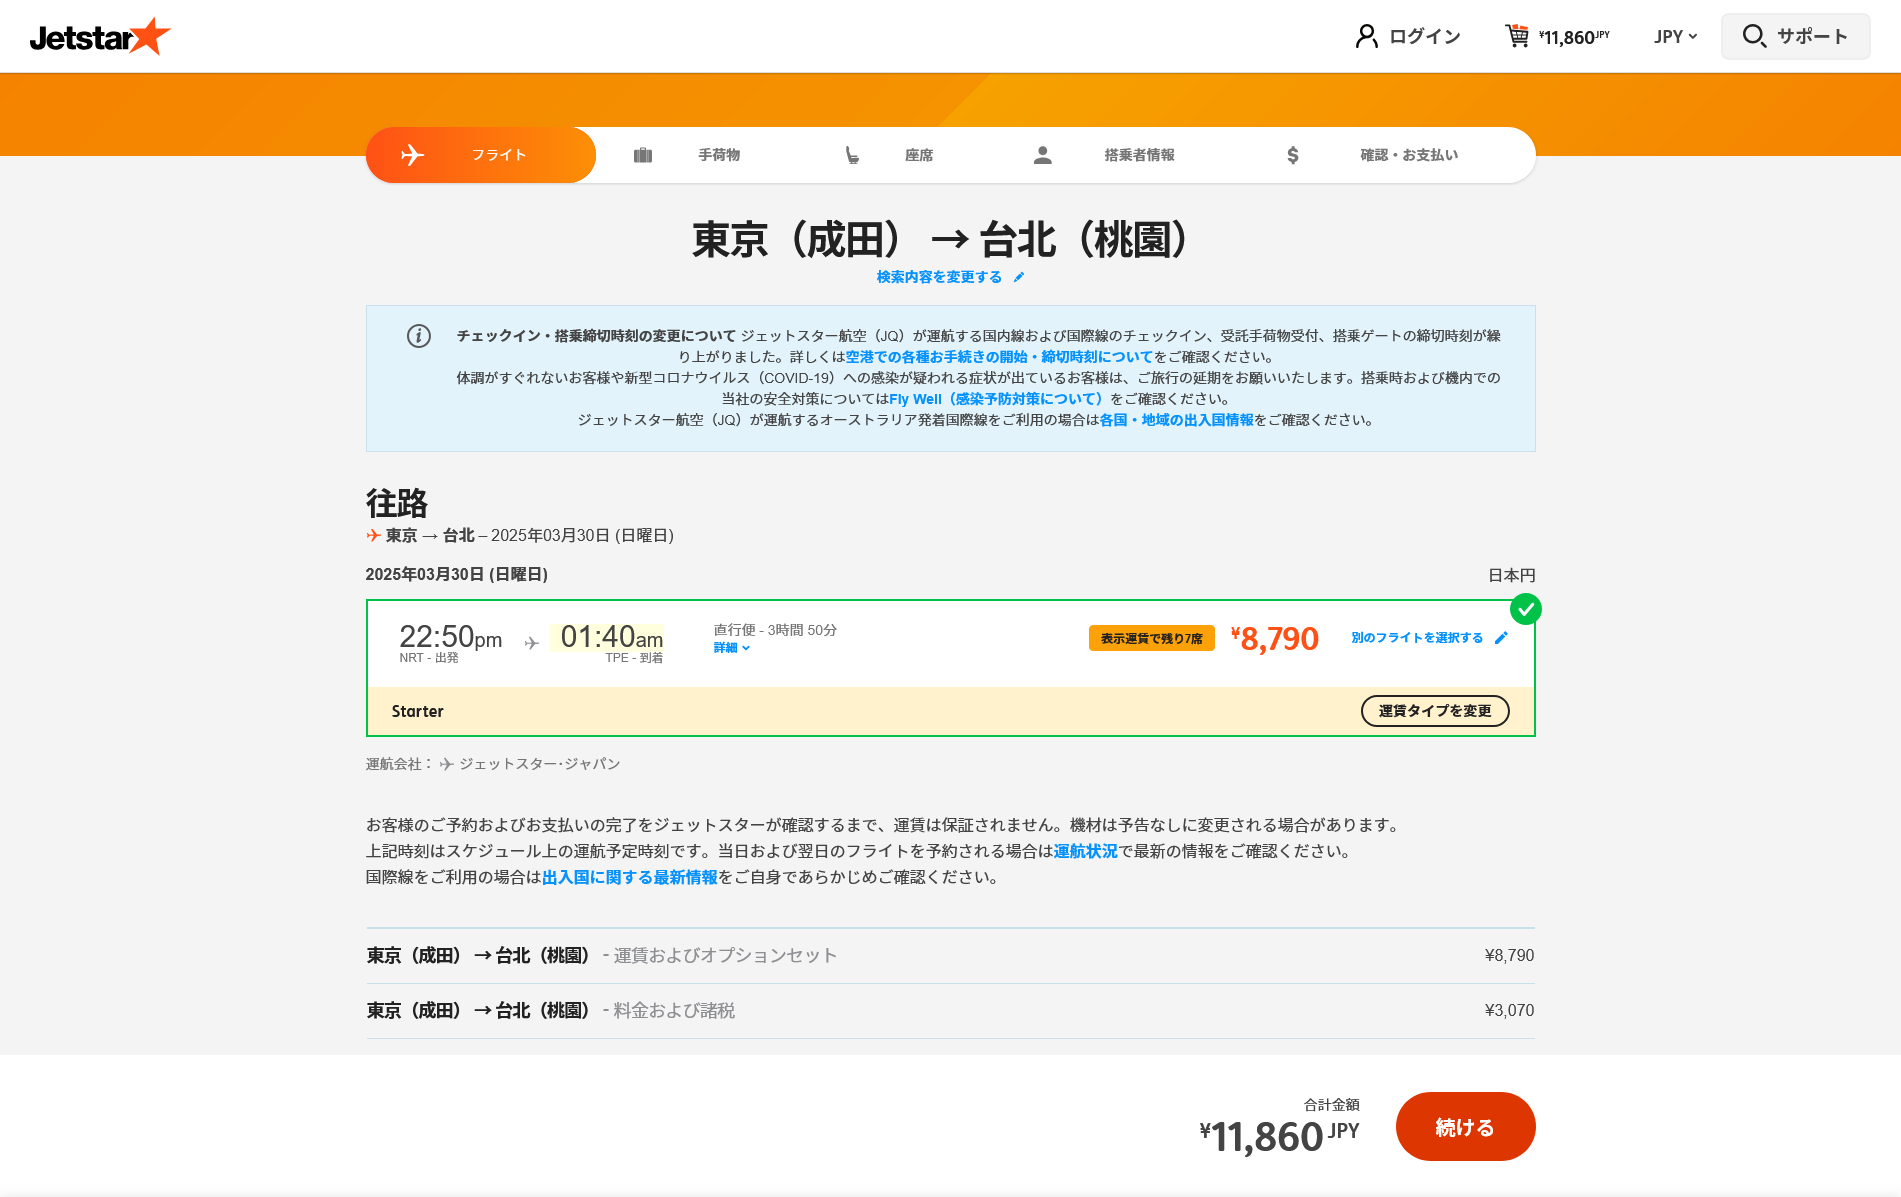Click the 合計金額 ¥11,860 total
This screenshot has width=1901, height=1197.
1279,1136
